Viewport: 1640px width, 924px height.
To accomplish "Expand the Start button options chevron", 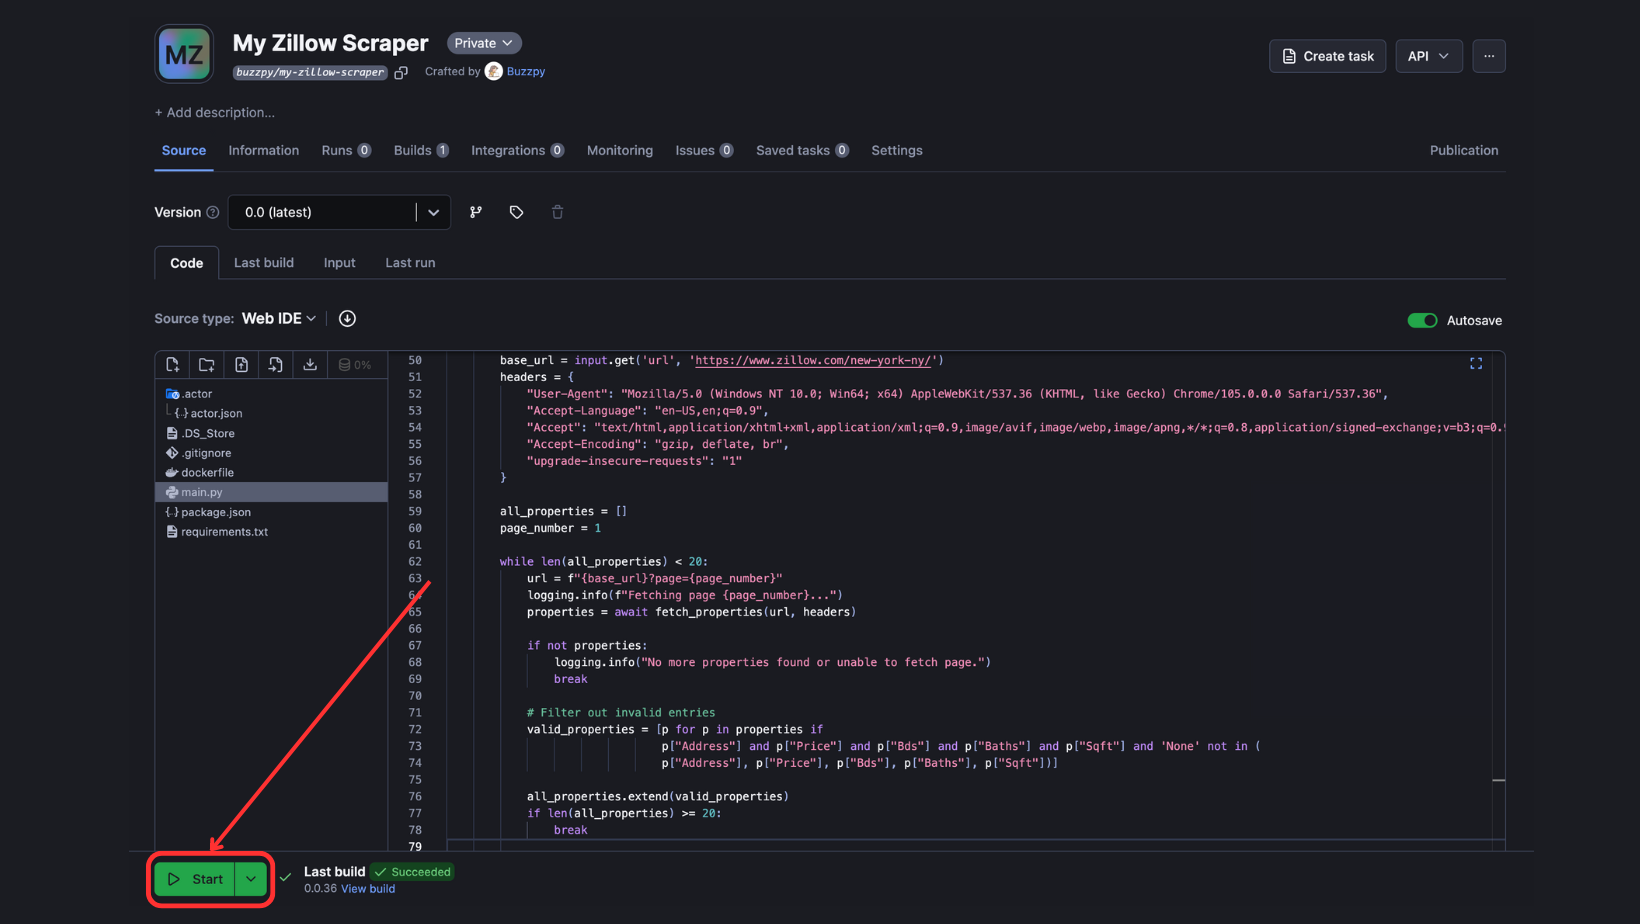I will click(251, 878).
